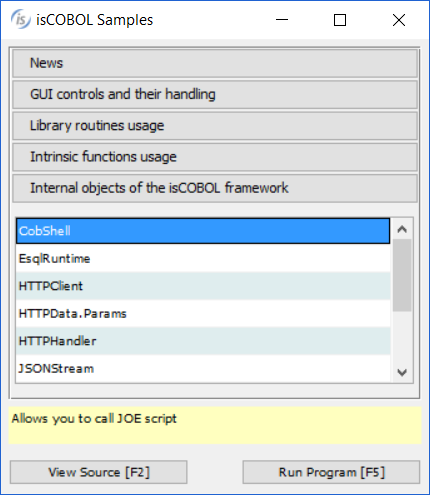Minimize the isCOBOL Samples window
430x495 pixels.
pos(282,20)
